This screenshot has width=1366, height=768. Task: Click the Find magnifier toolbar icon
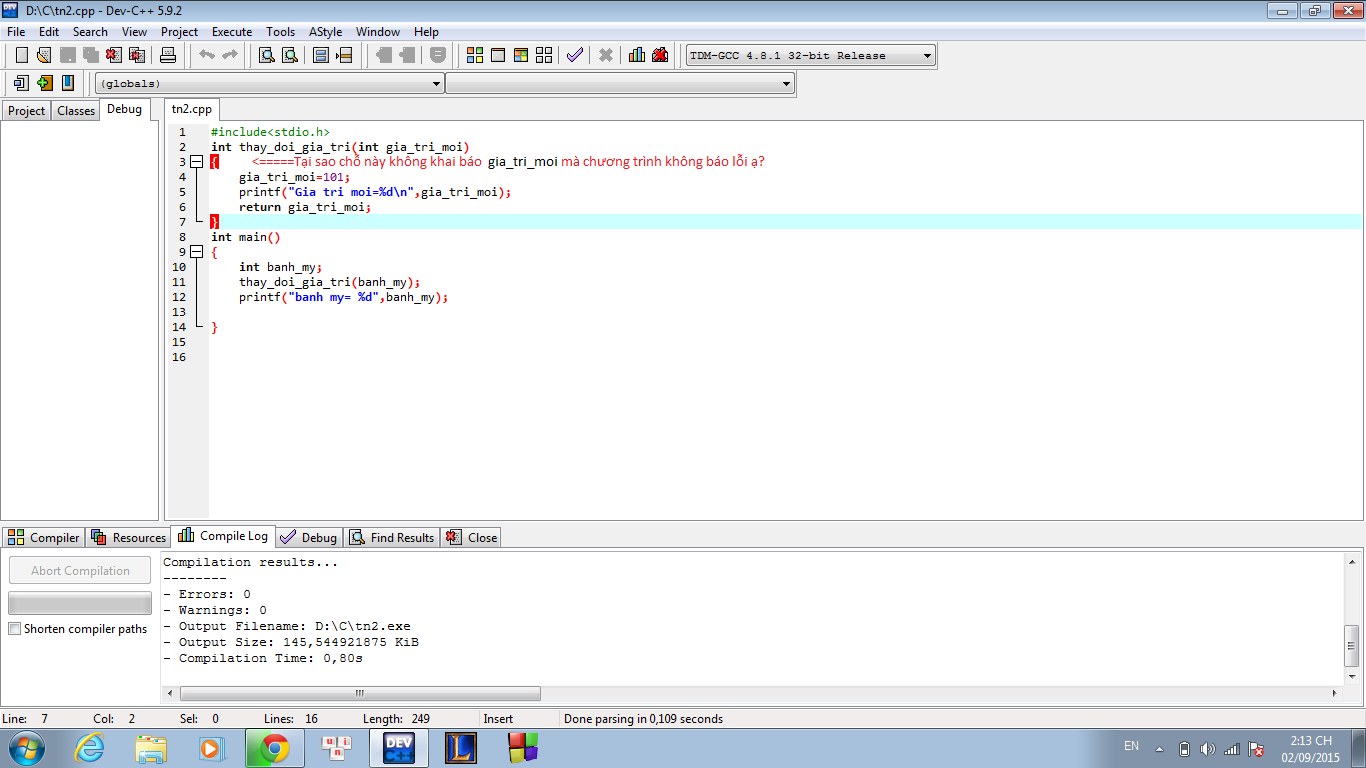(267, 55)
